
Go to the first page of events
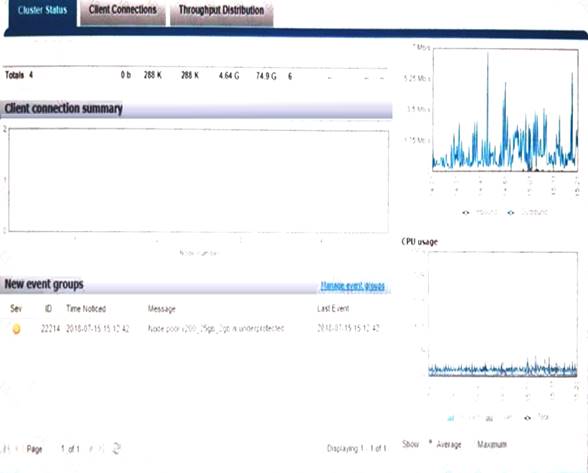pyautogui.click(x=6, y=449)
